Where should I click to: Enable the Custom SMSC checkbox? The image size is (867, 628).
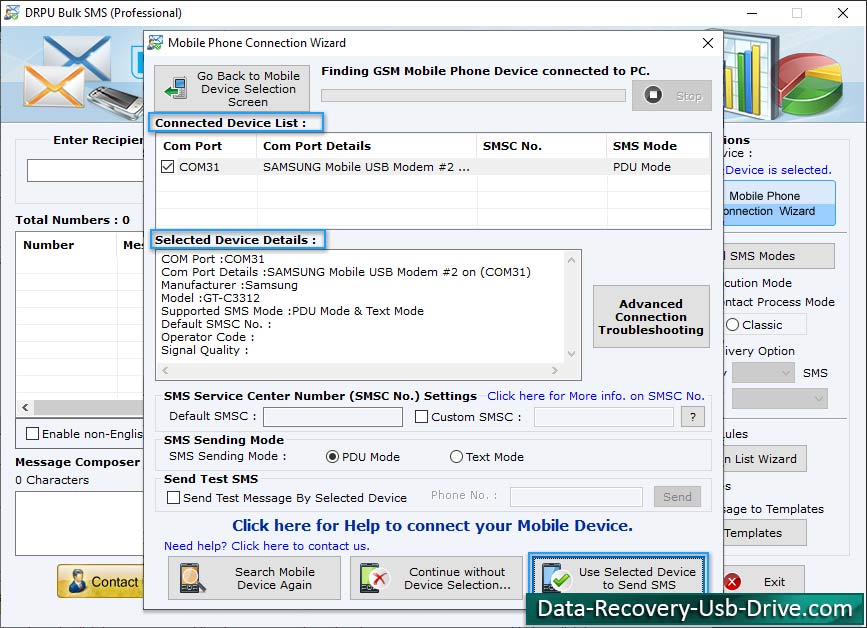(421, 416)
